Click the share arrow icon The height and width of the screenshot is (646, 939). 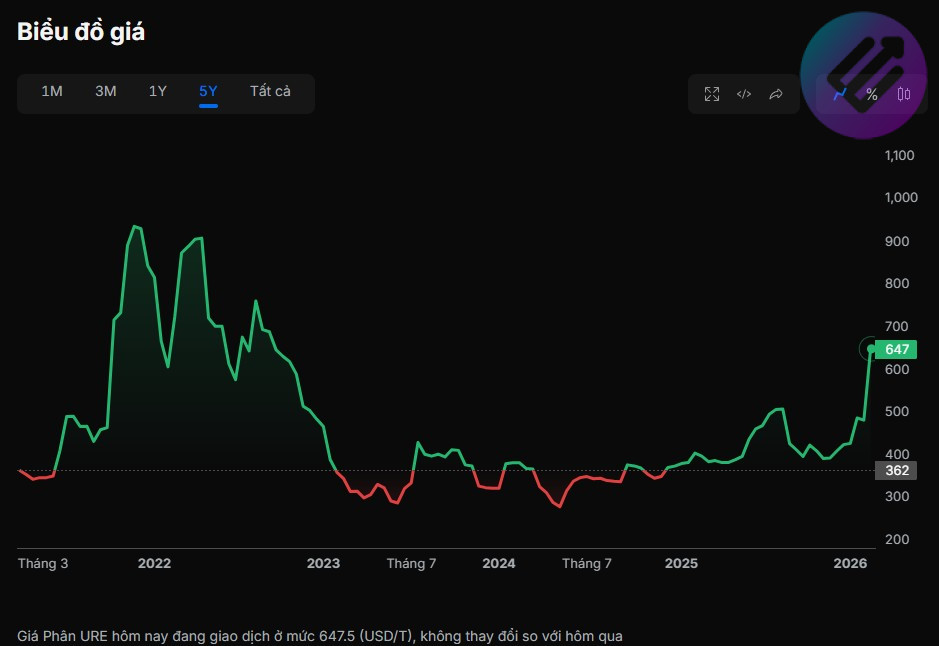[776, 94]
